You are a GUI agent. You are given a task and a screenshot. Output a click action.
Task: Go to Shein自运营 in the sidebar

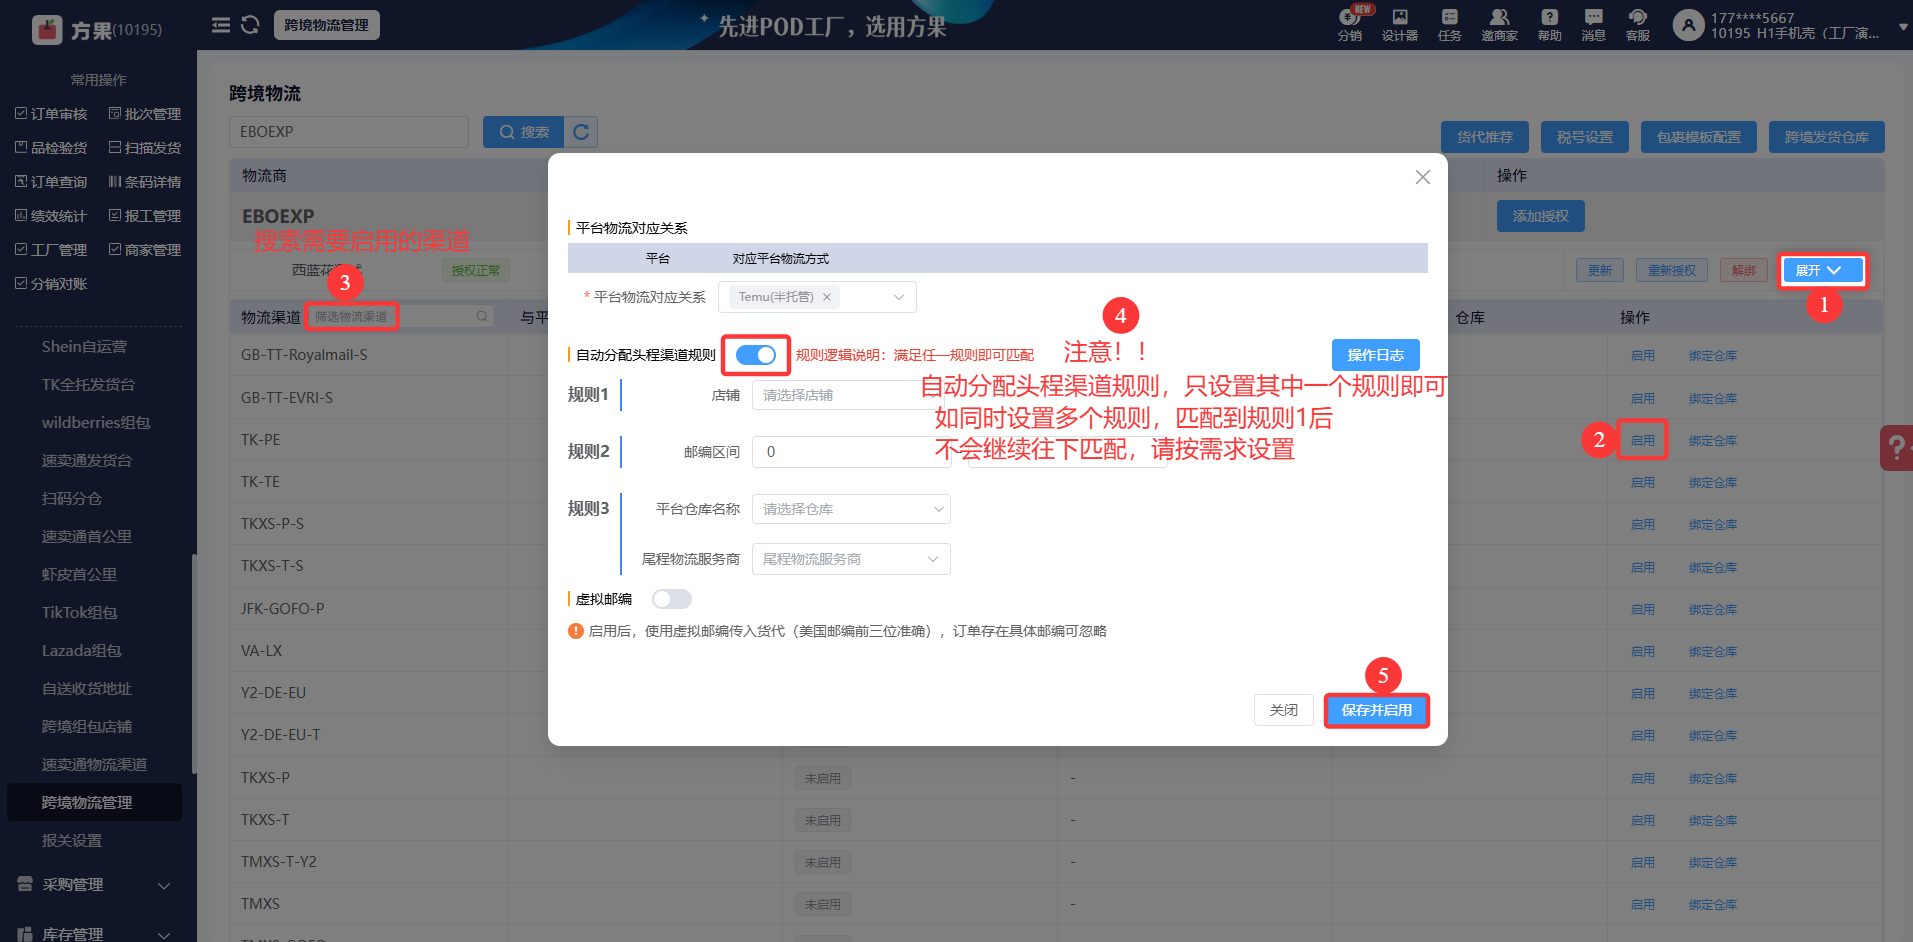[x=84, y=347]
